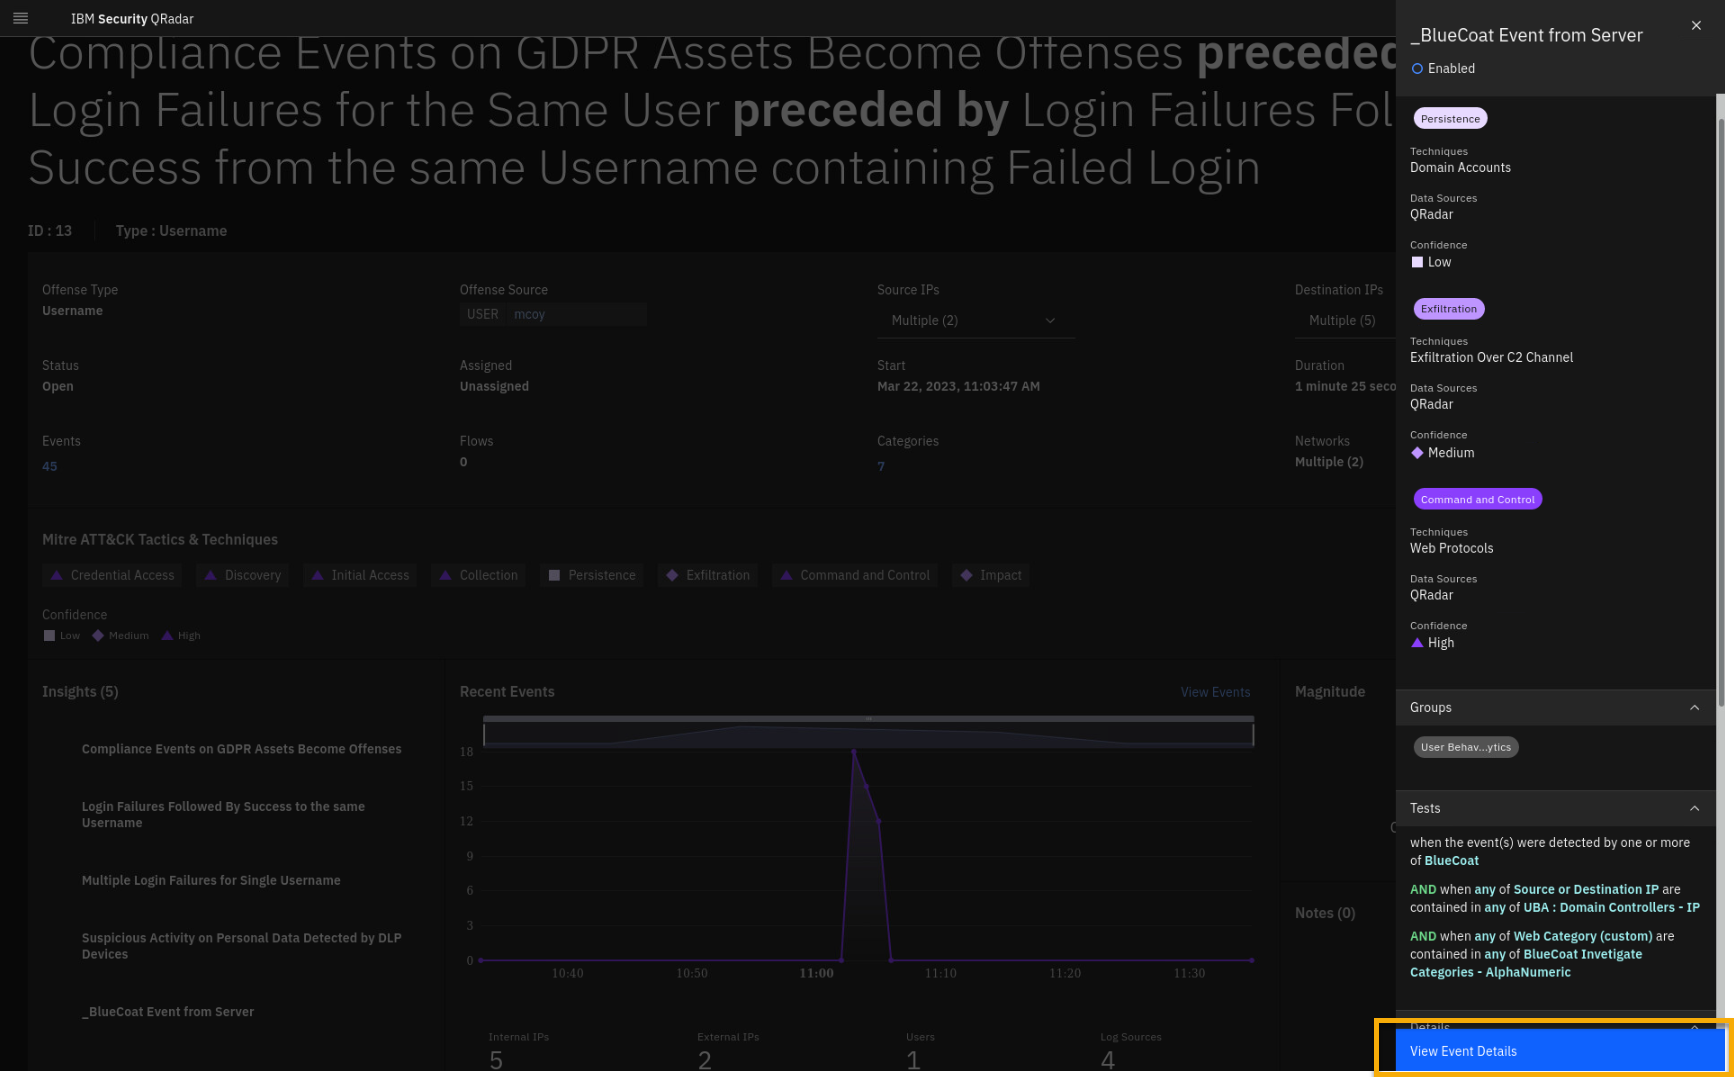The image size is (1734, 1077).
Task: Open the Destination IPs Multiple (5) dropdown
Action: 1345,320
